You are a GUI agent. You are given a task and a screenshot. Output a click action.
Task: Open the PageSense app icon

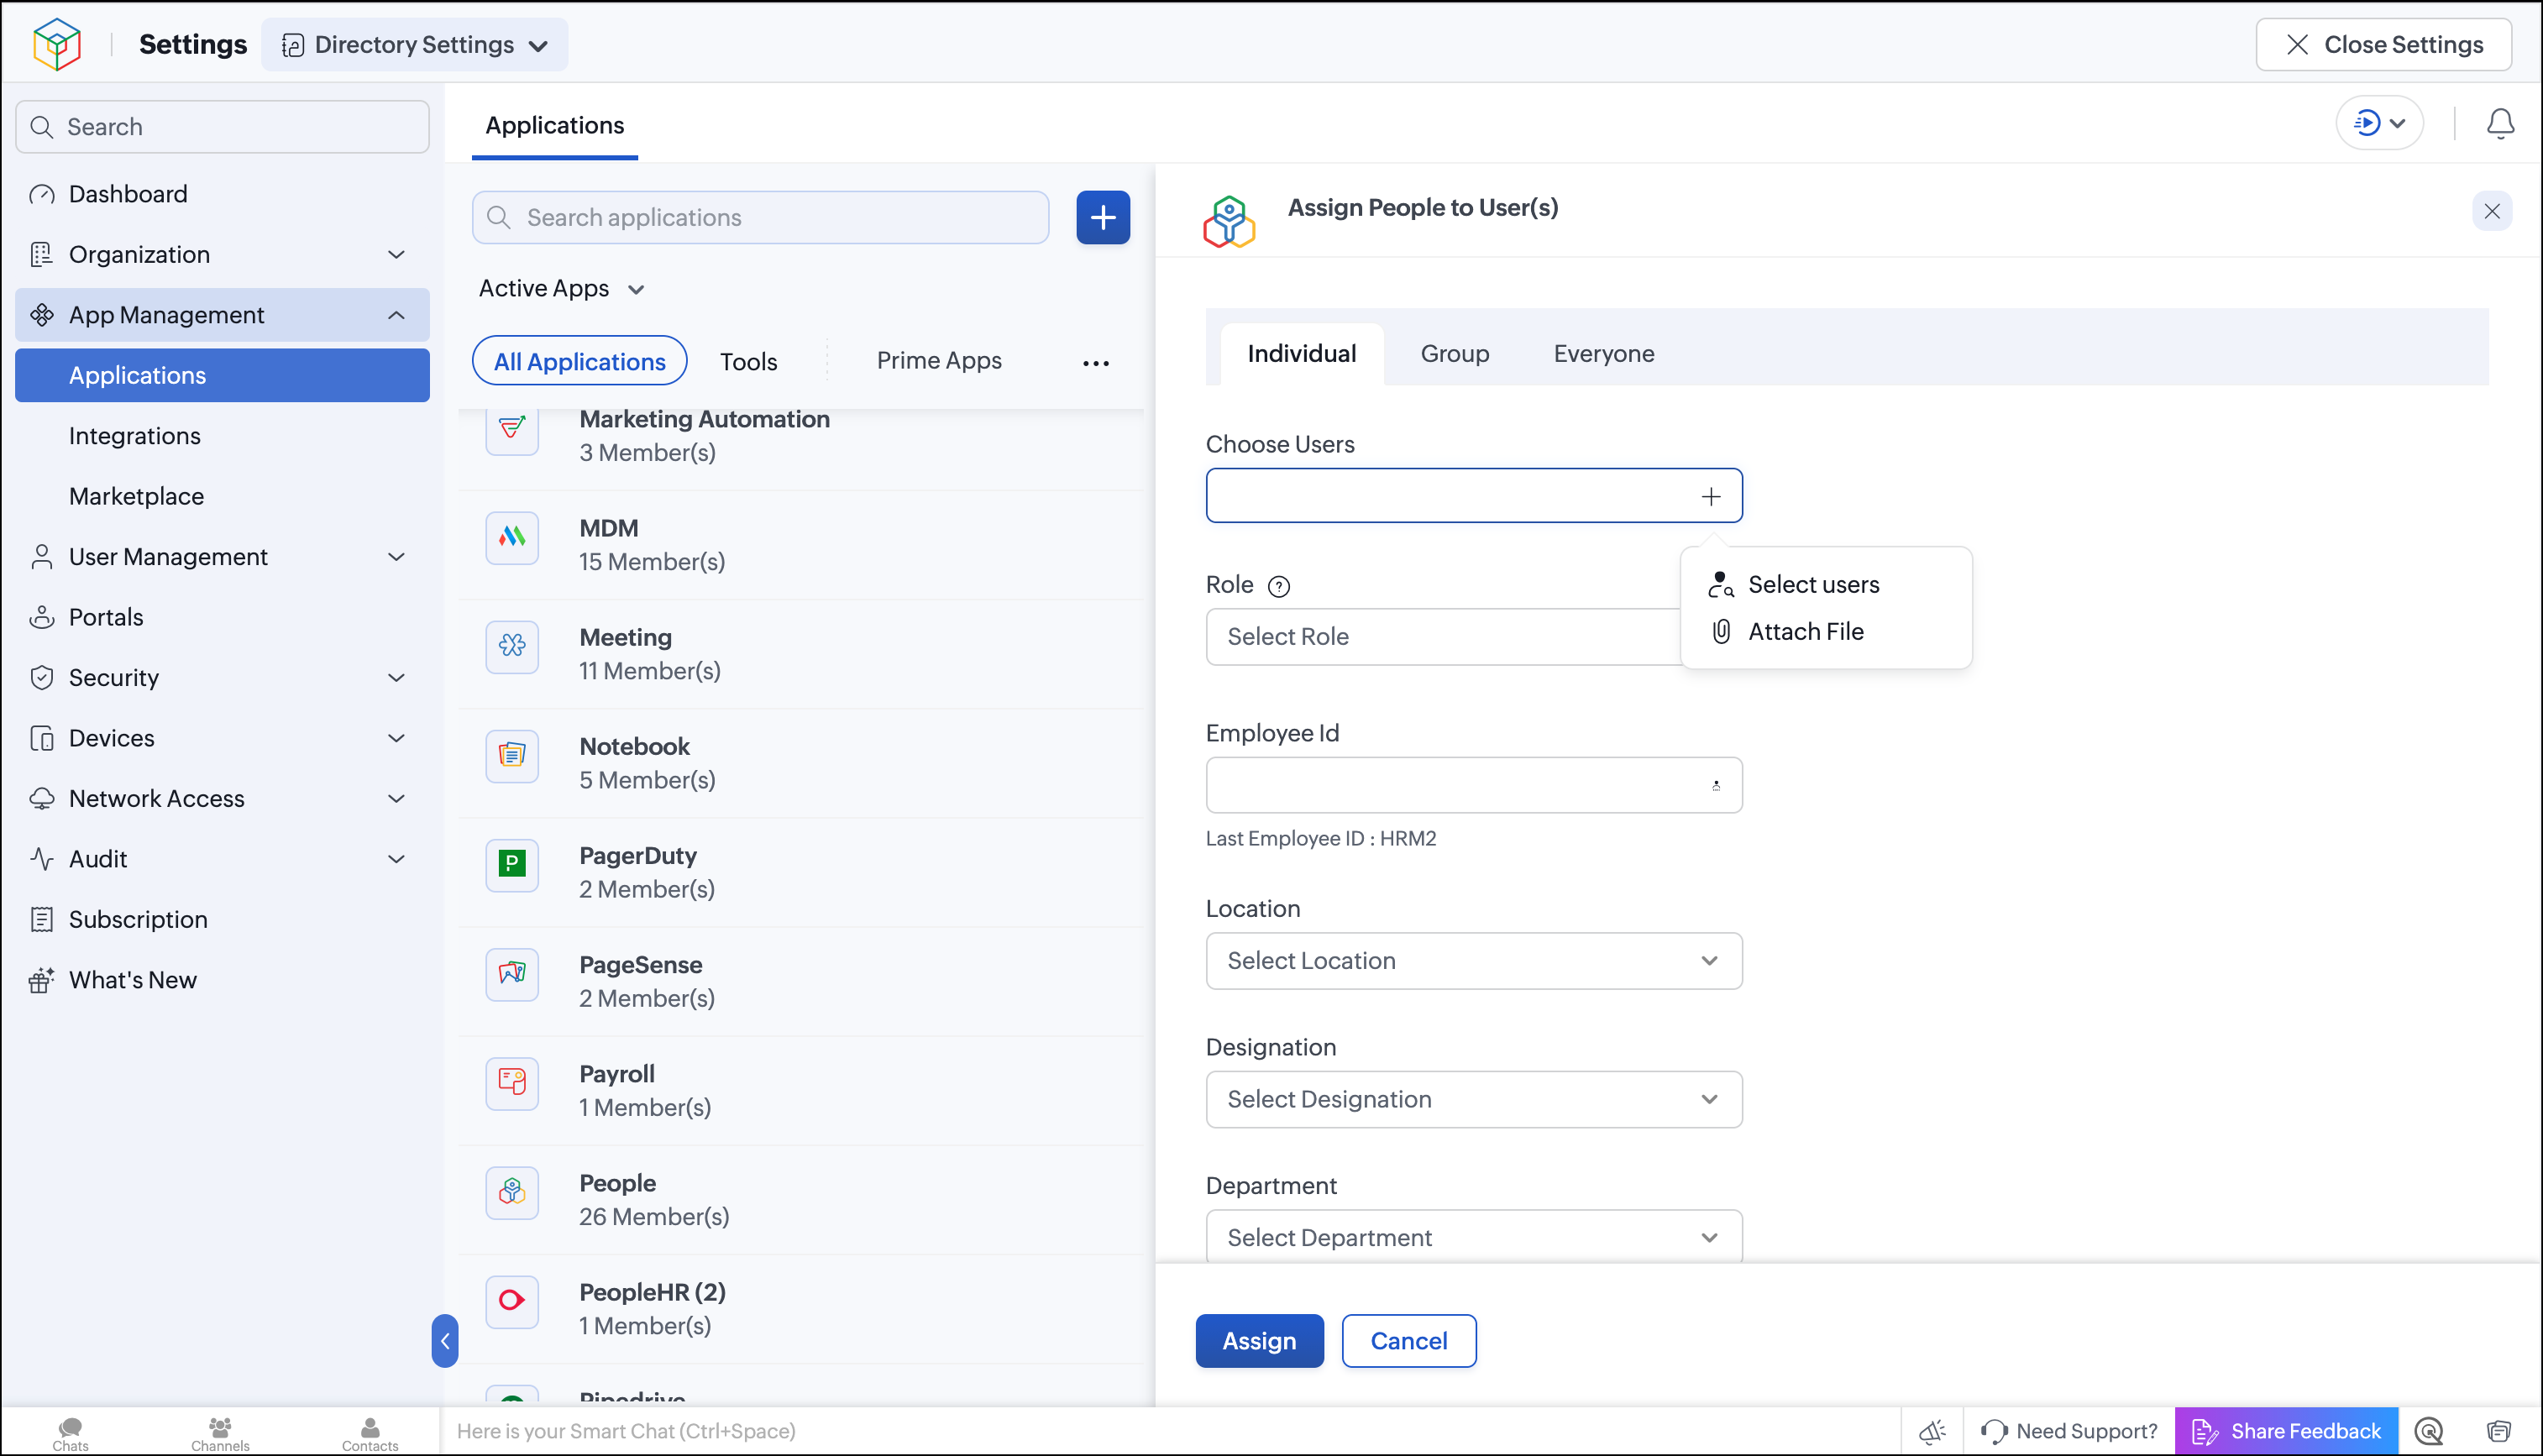point(512,974)
